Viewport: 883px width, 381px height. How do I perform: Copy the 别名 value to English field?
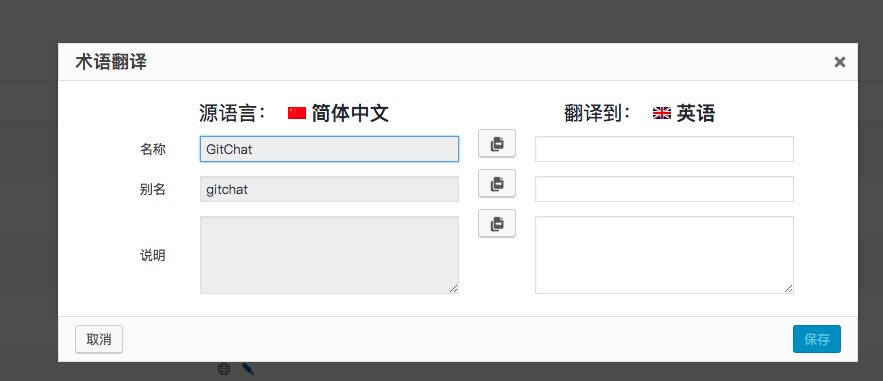[x=497, y=183]
